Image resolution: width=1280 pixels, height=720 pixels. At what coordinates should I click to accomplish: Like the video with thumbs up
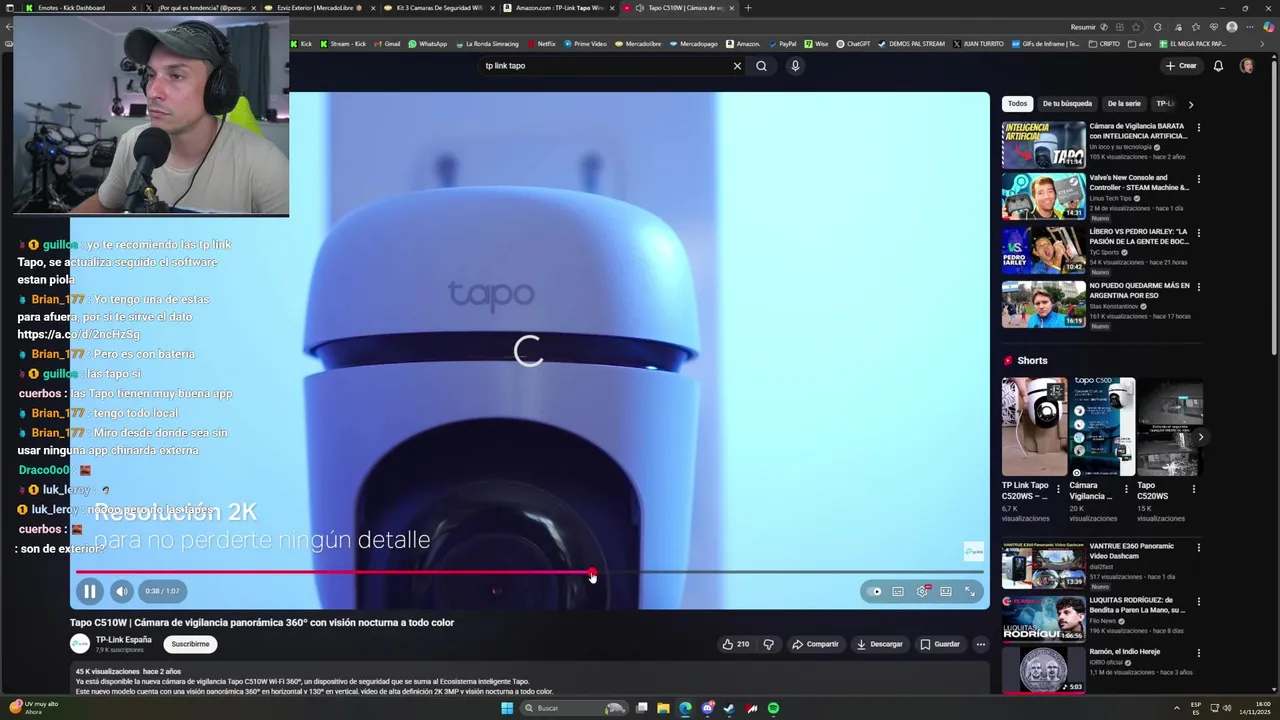click(x=736, y=644)
